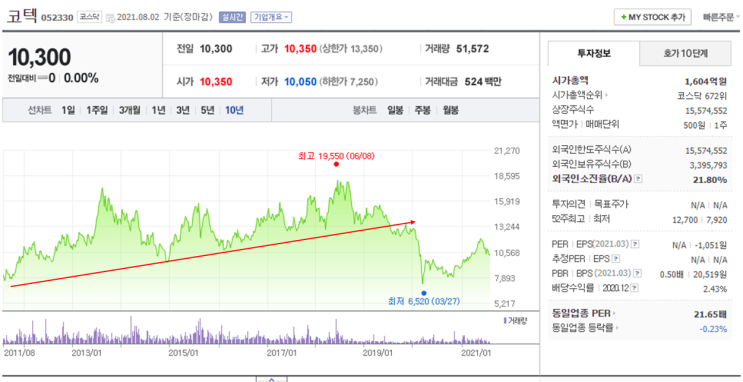Screen dimensions: 743x382
Task: Select the 1년 line chart range
Action: pyautogui.click(x=158, y=110)
